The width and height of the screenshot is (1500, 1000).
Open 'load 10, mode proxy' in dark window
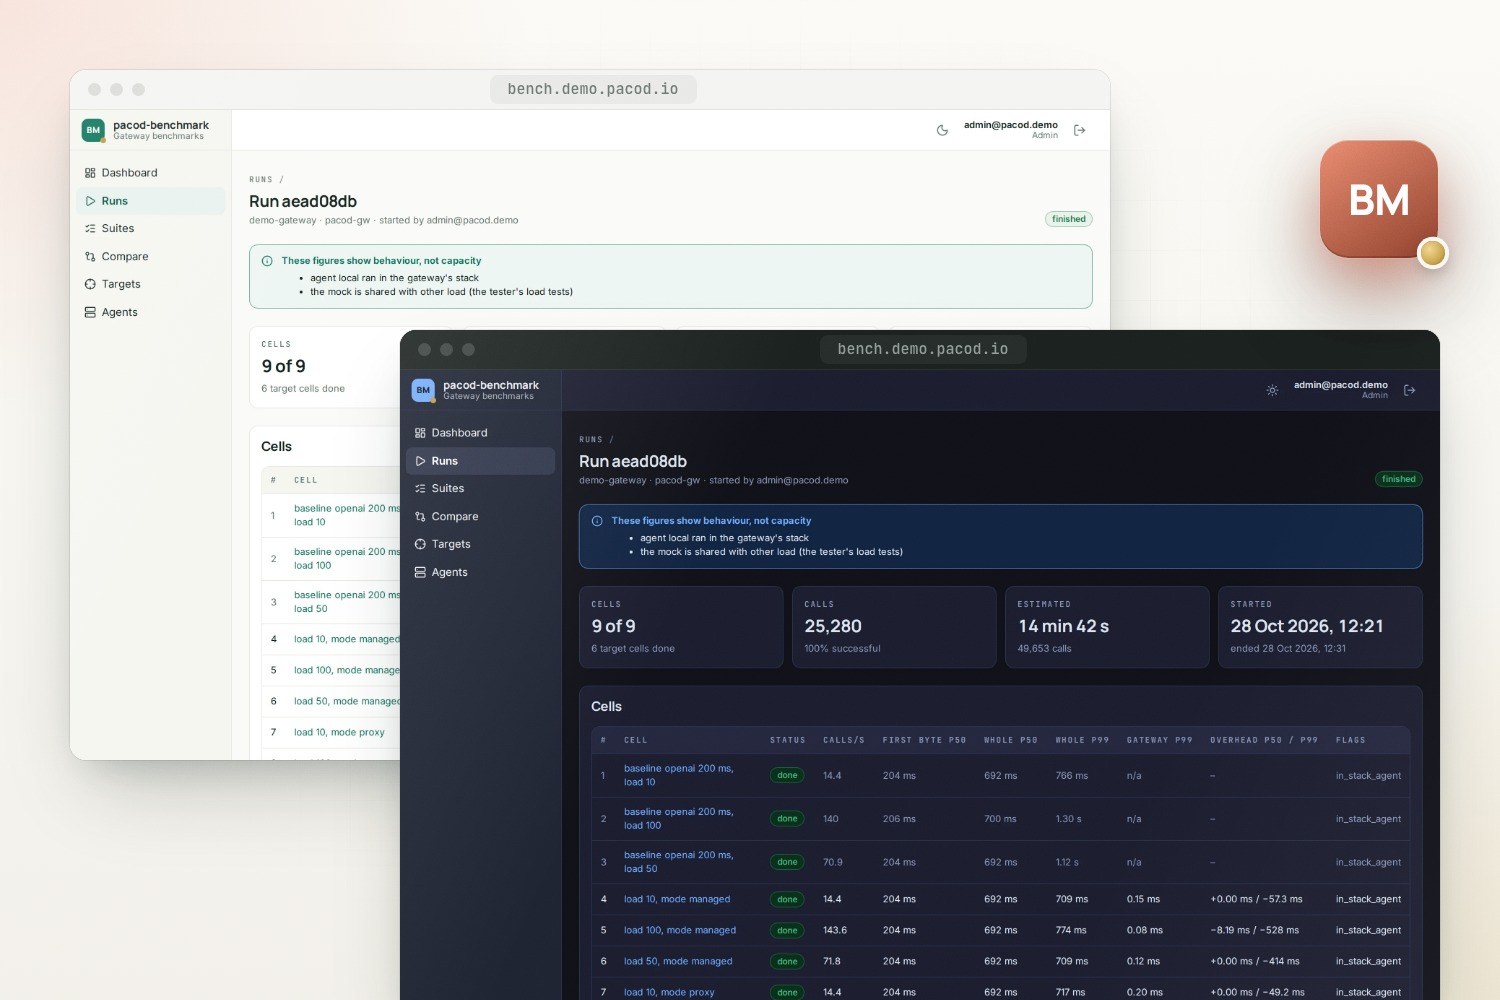click(x=669, y=992)
